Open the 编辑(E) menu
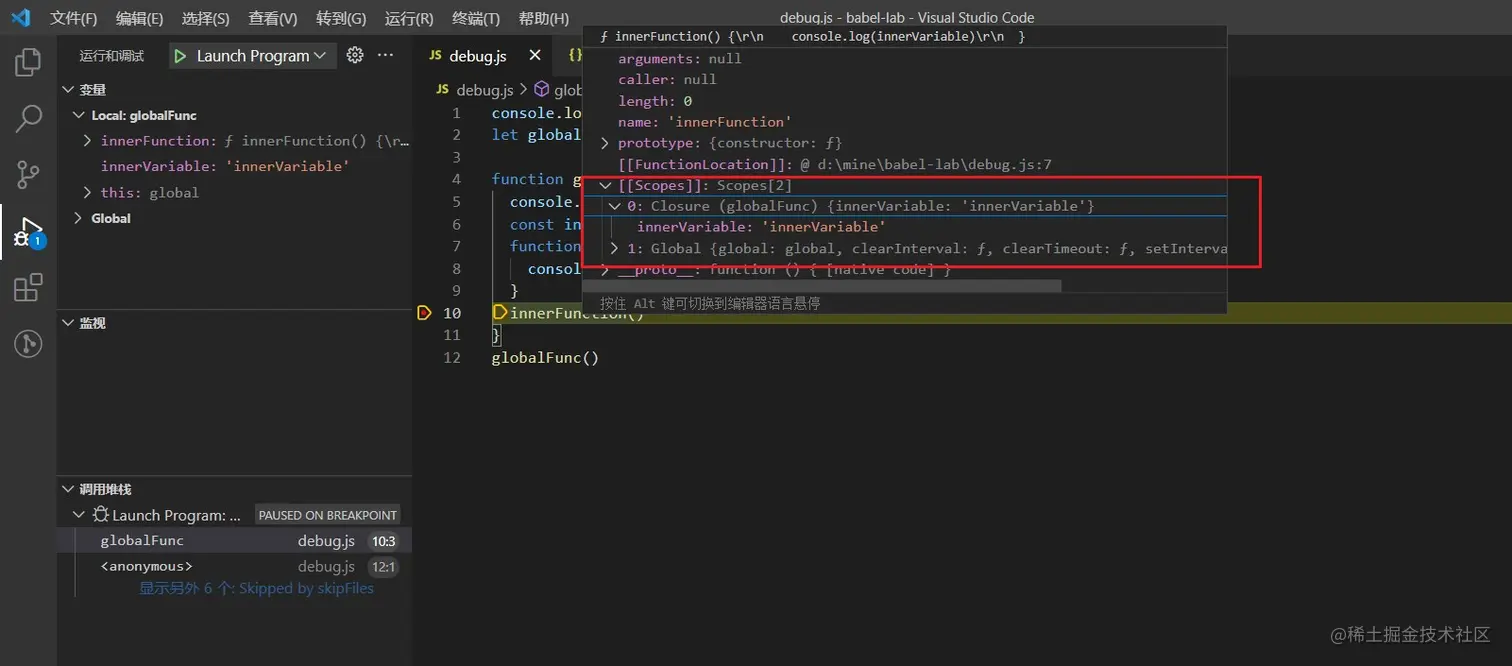The image size is (1512, 666). (139, 18)
